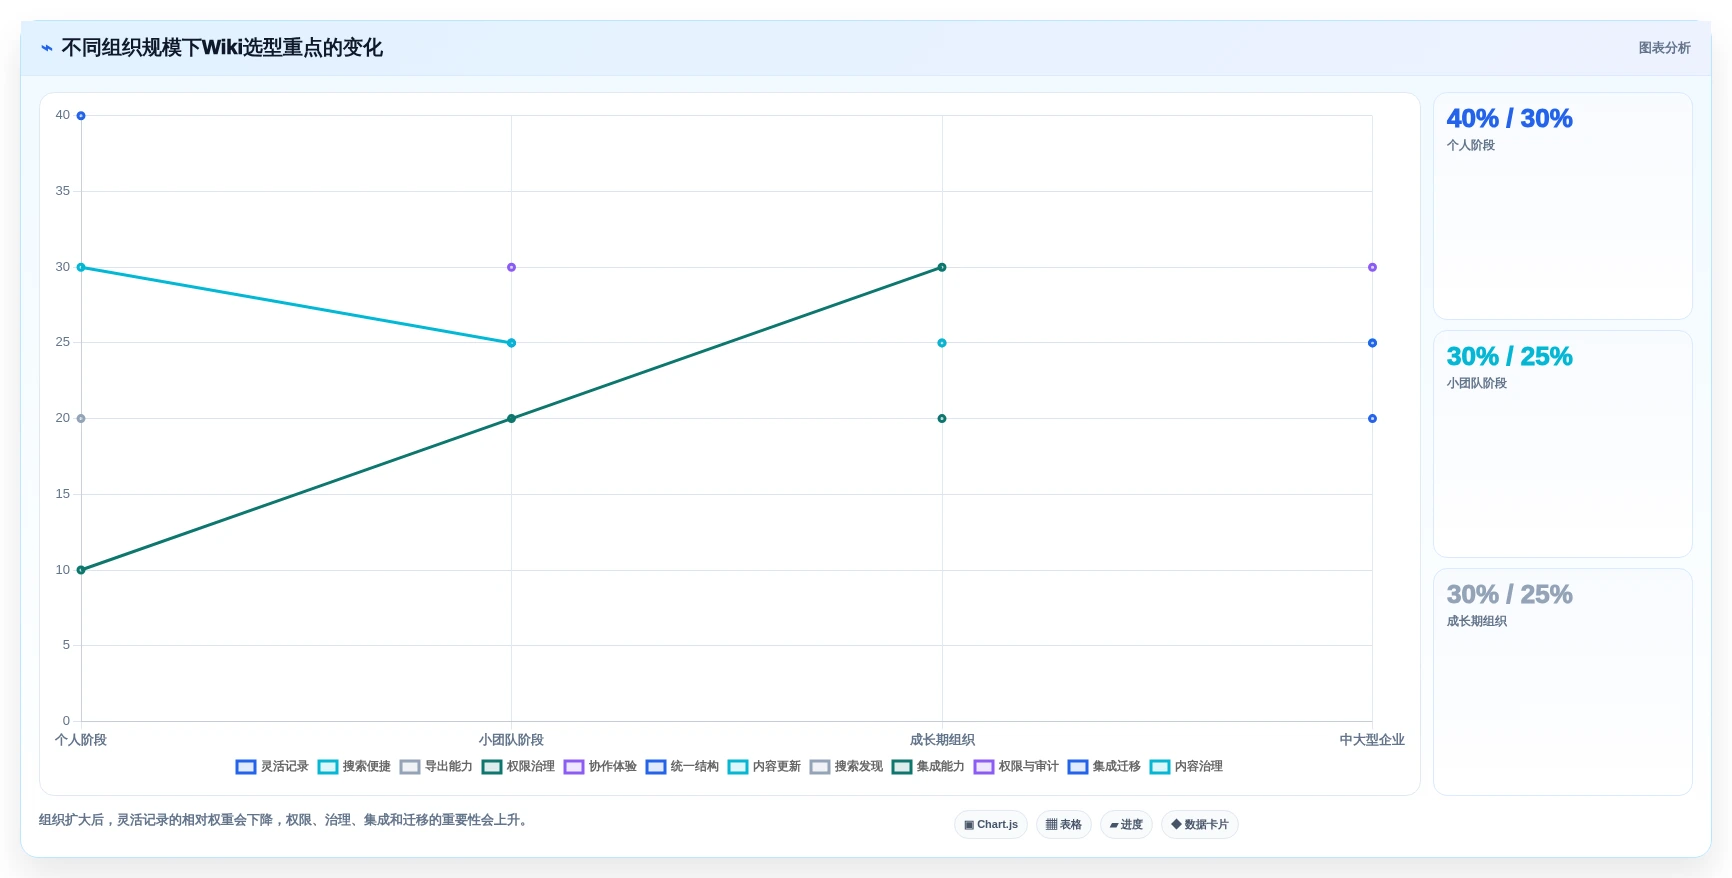Image resolution: width=1732 pixels, height=878 pixels.
Task: Toggle the 搜索便捷 legend series
Action: (354, 767)
